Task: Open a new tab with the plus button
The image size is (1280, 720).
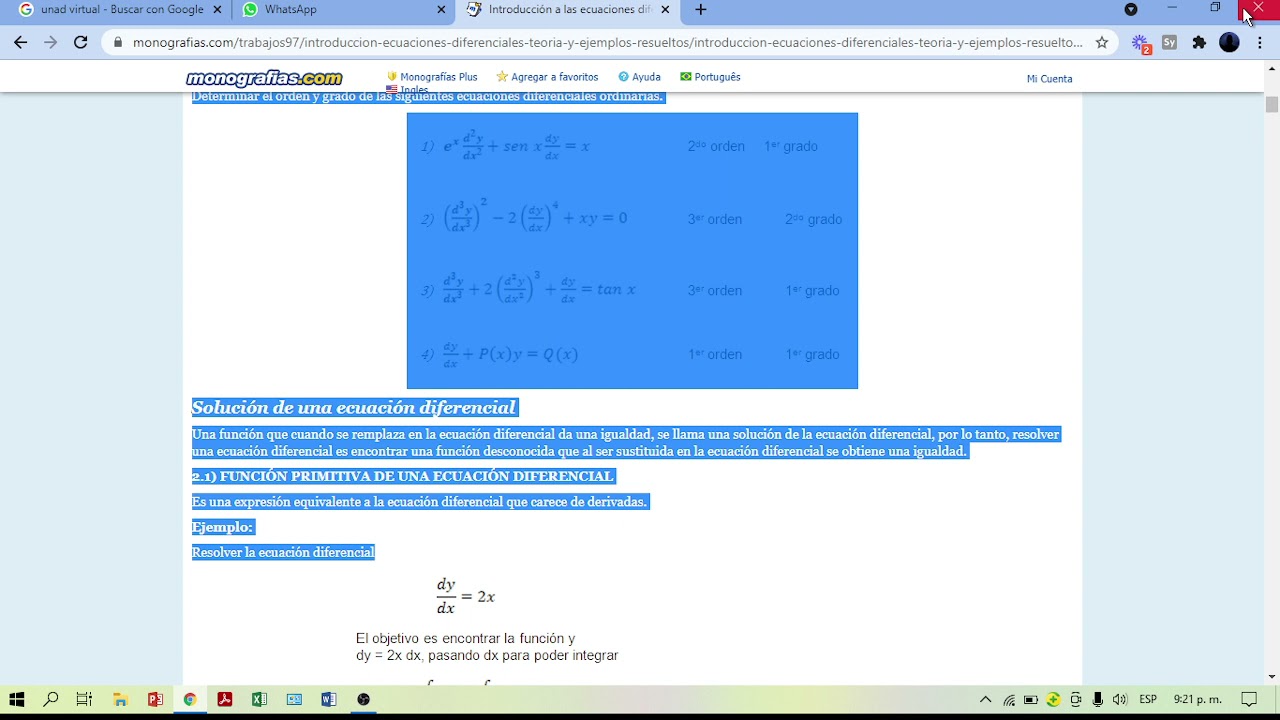Action: (x=701, y=10)
